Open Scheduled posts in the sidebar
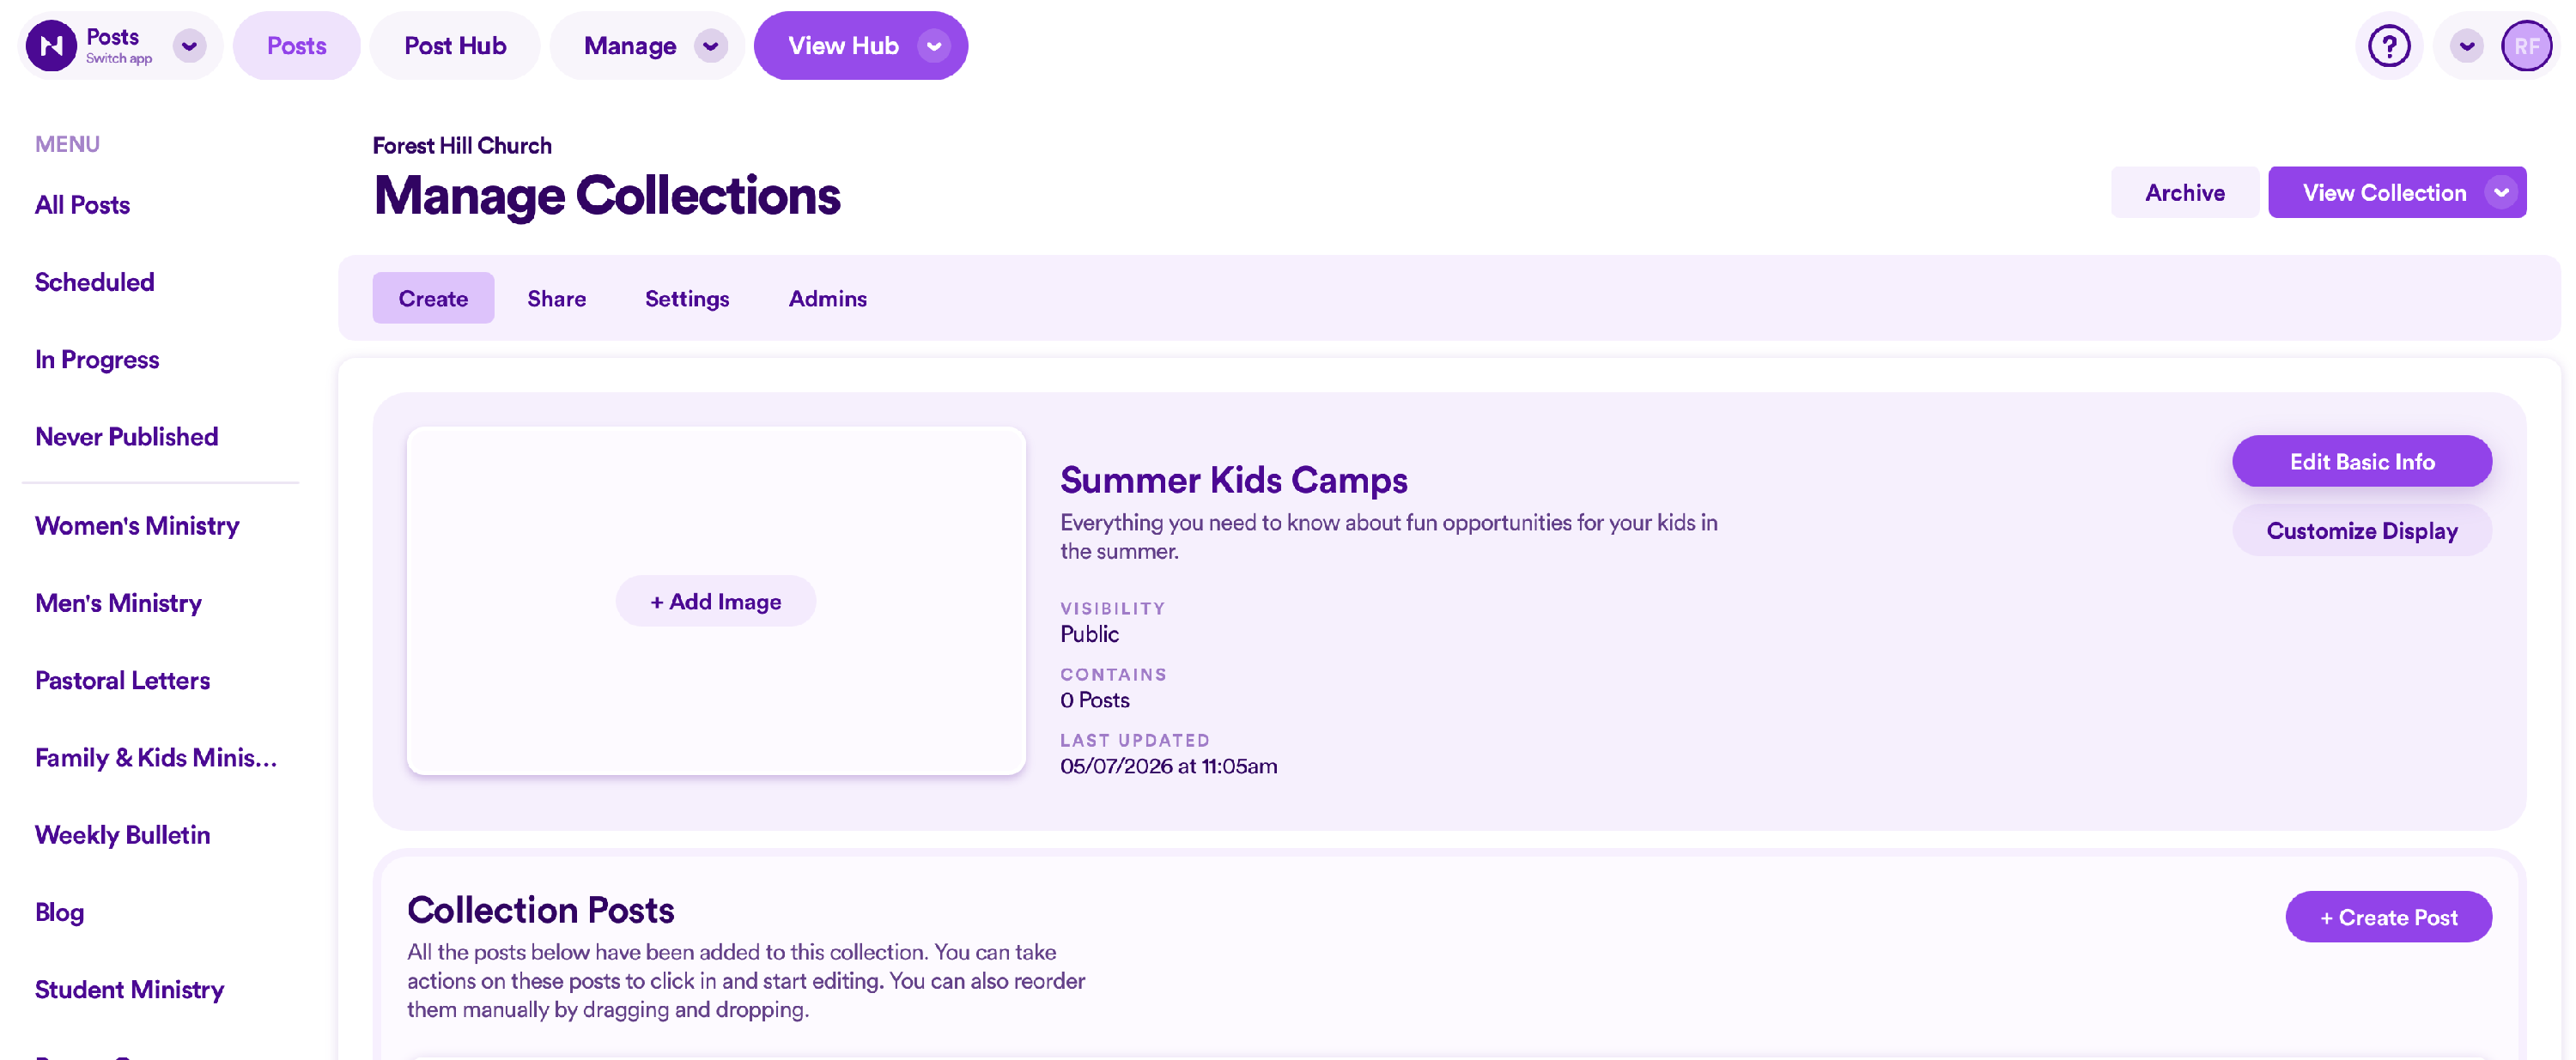The width and height of the screenshot is (2576, 1060). (95, 282)
